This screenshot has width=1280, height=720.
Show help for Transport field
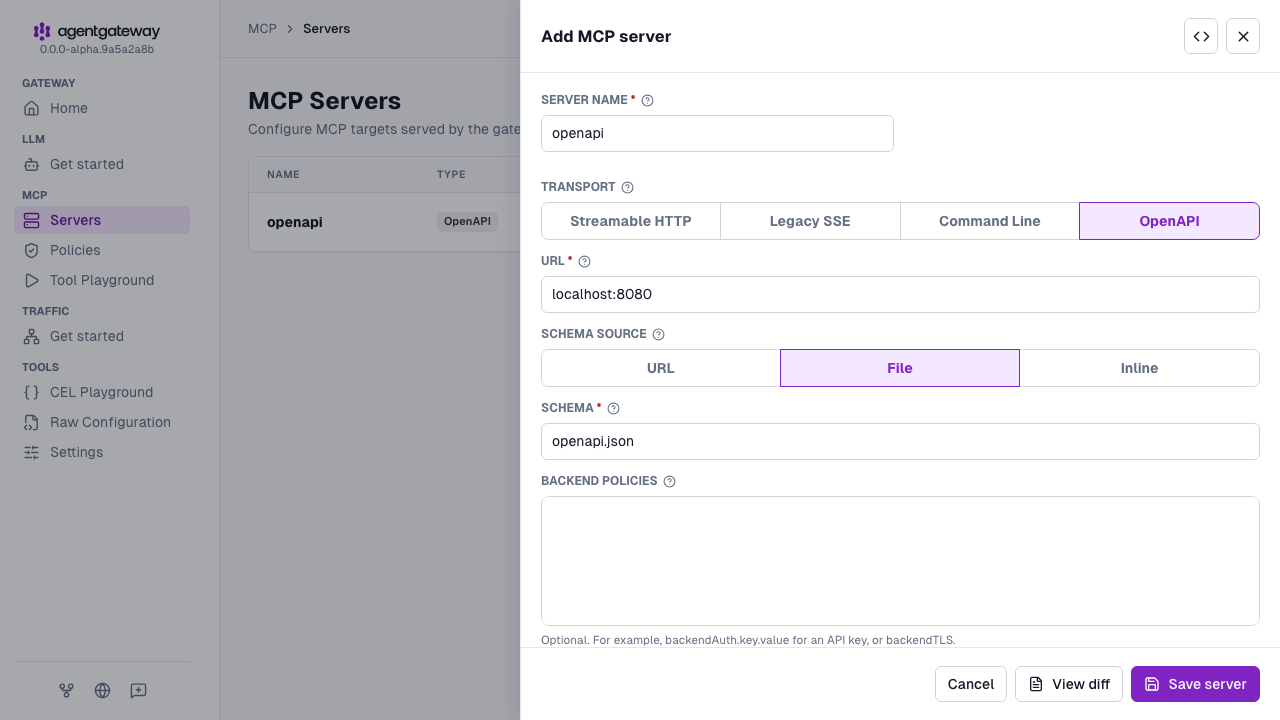(x=627, y=187)
